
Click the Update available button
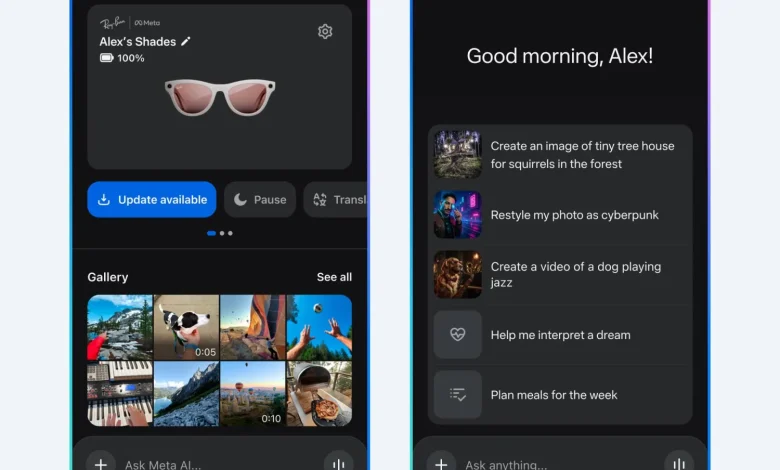click(x=152, y=199)
